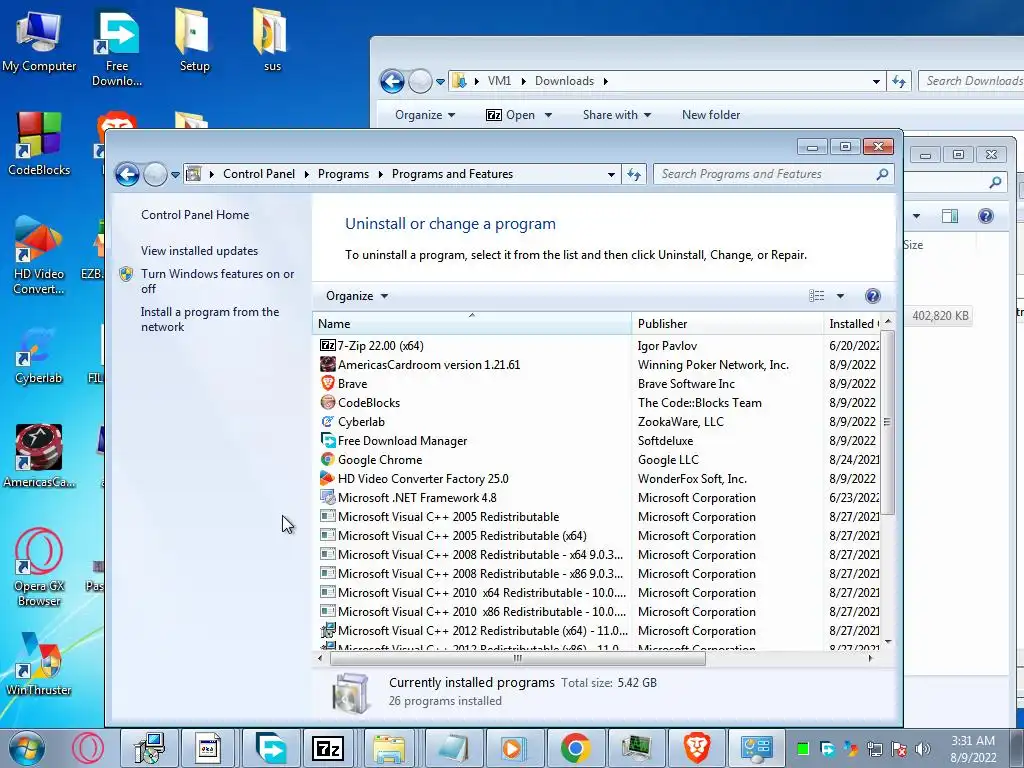Launch HD Video Converter desktop shortcut
This screenshot has height=768, width=1024.
coord(39,255)
